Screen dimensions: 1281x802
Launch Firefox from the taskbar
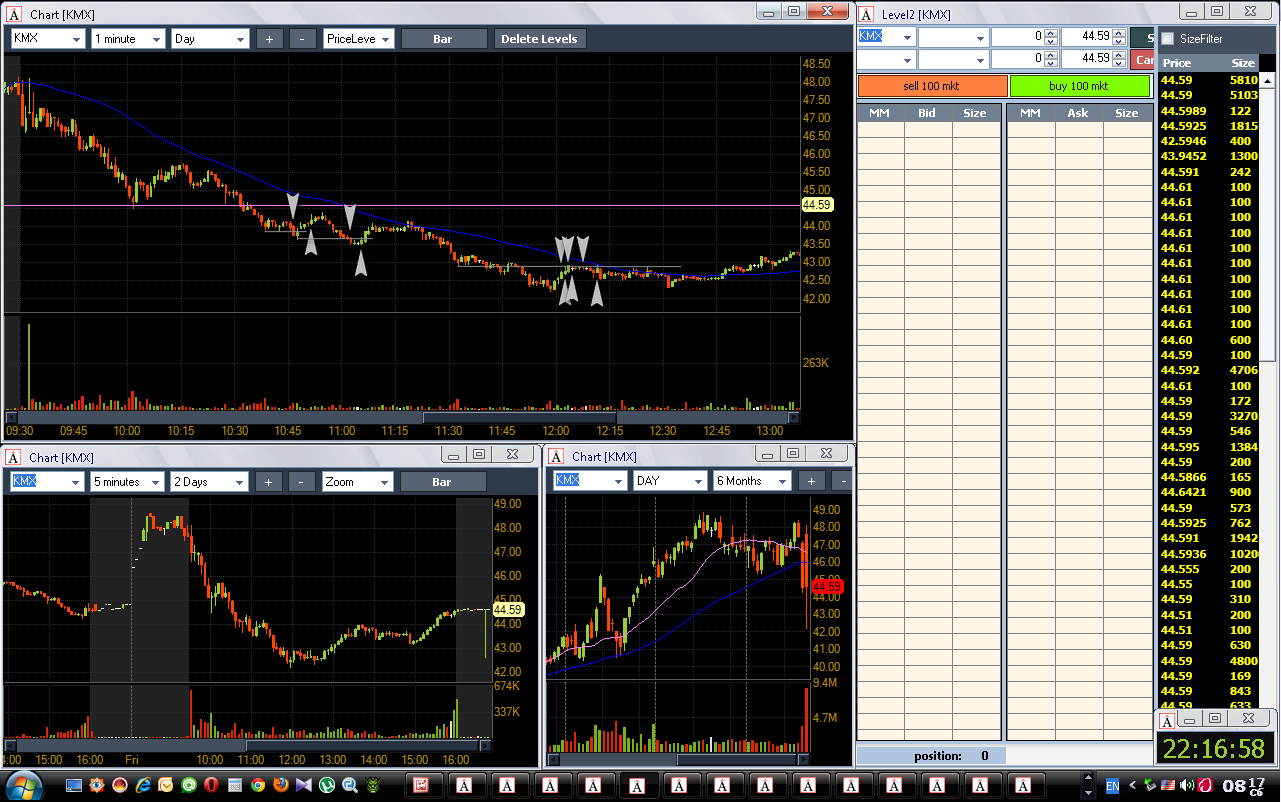pos(280,786)
